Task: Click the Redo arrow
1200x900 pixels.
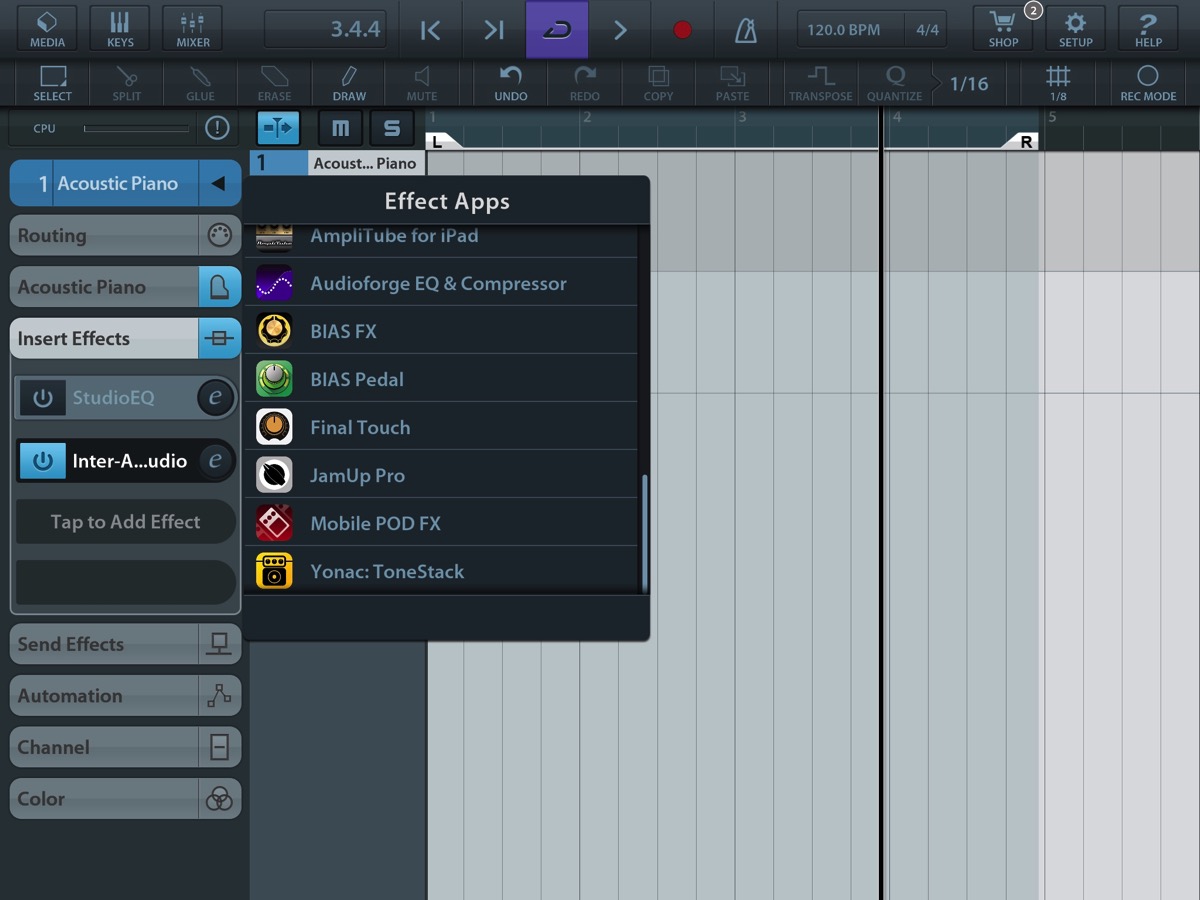Action: click(585, 83)
